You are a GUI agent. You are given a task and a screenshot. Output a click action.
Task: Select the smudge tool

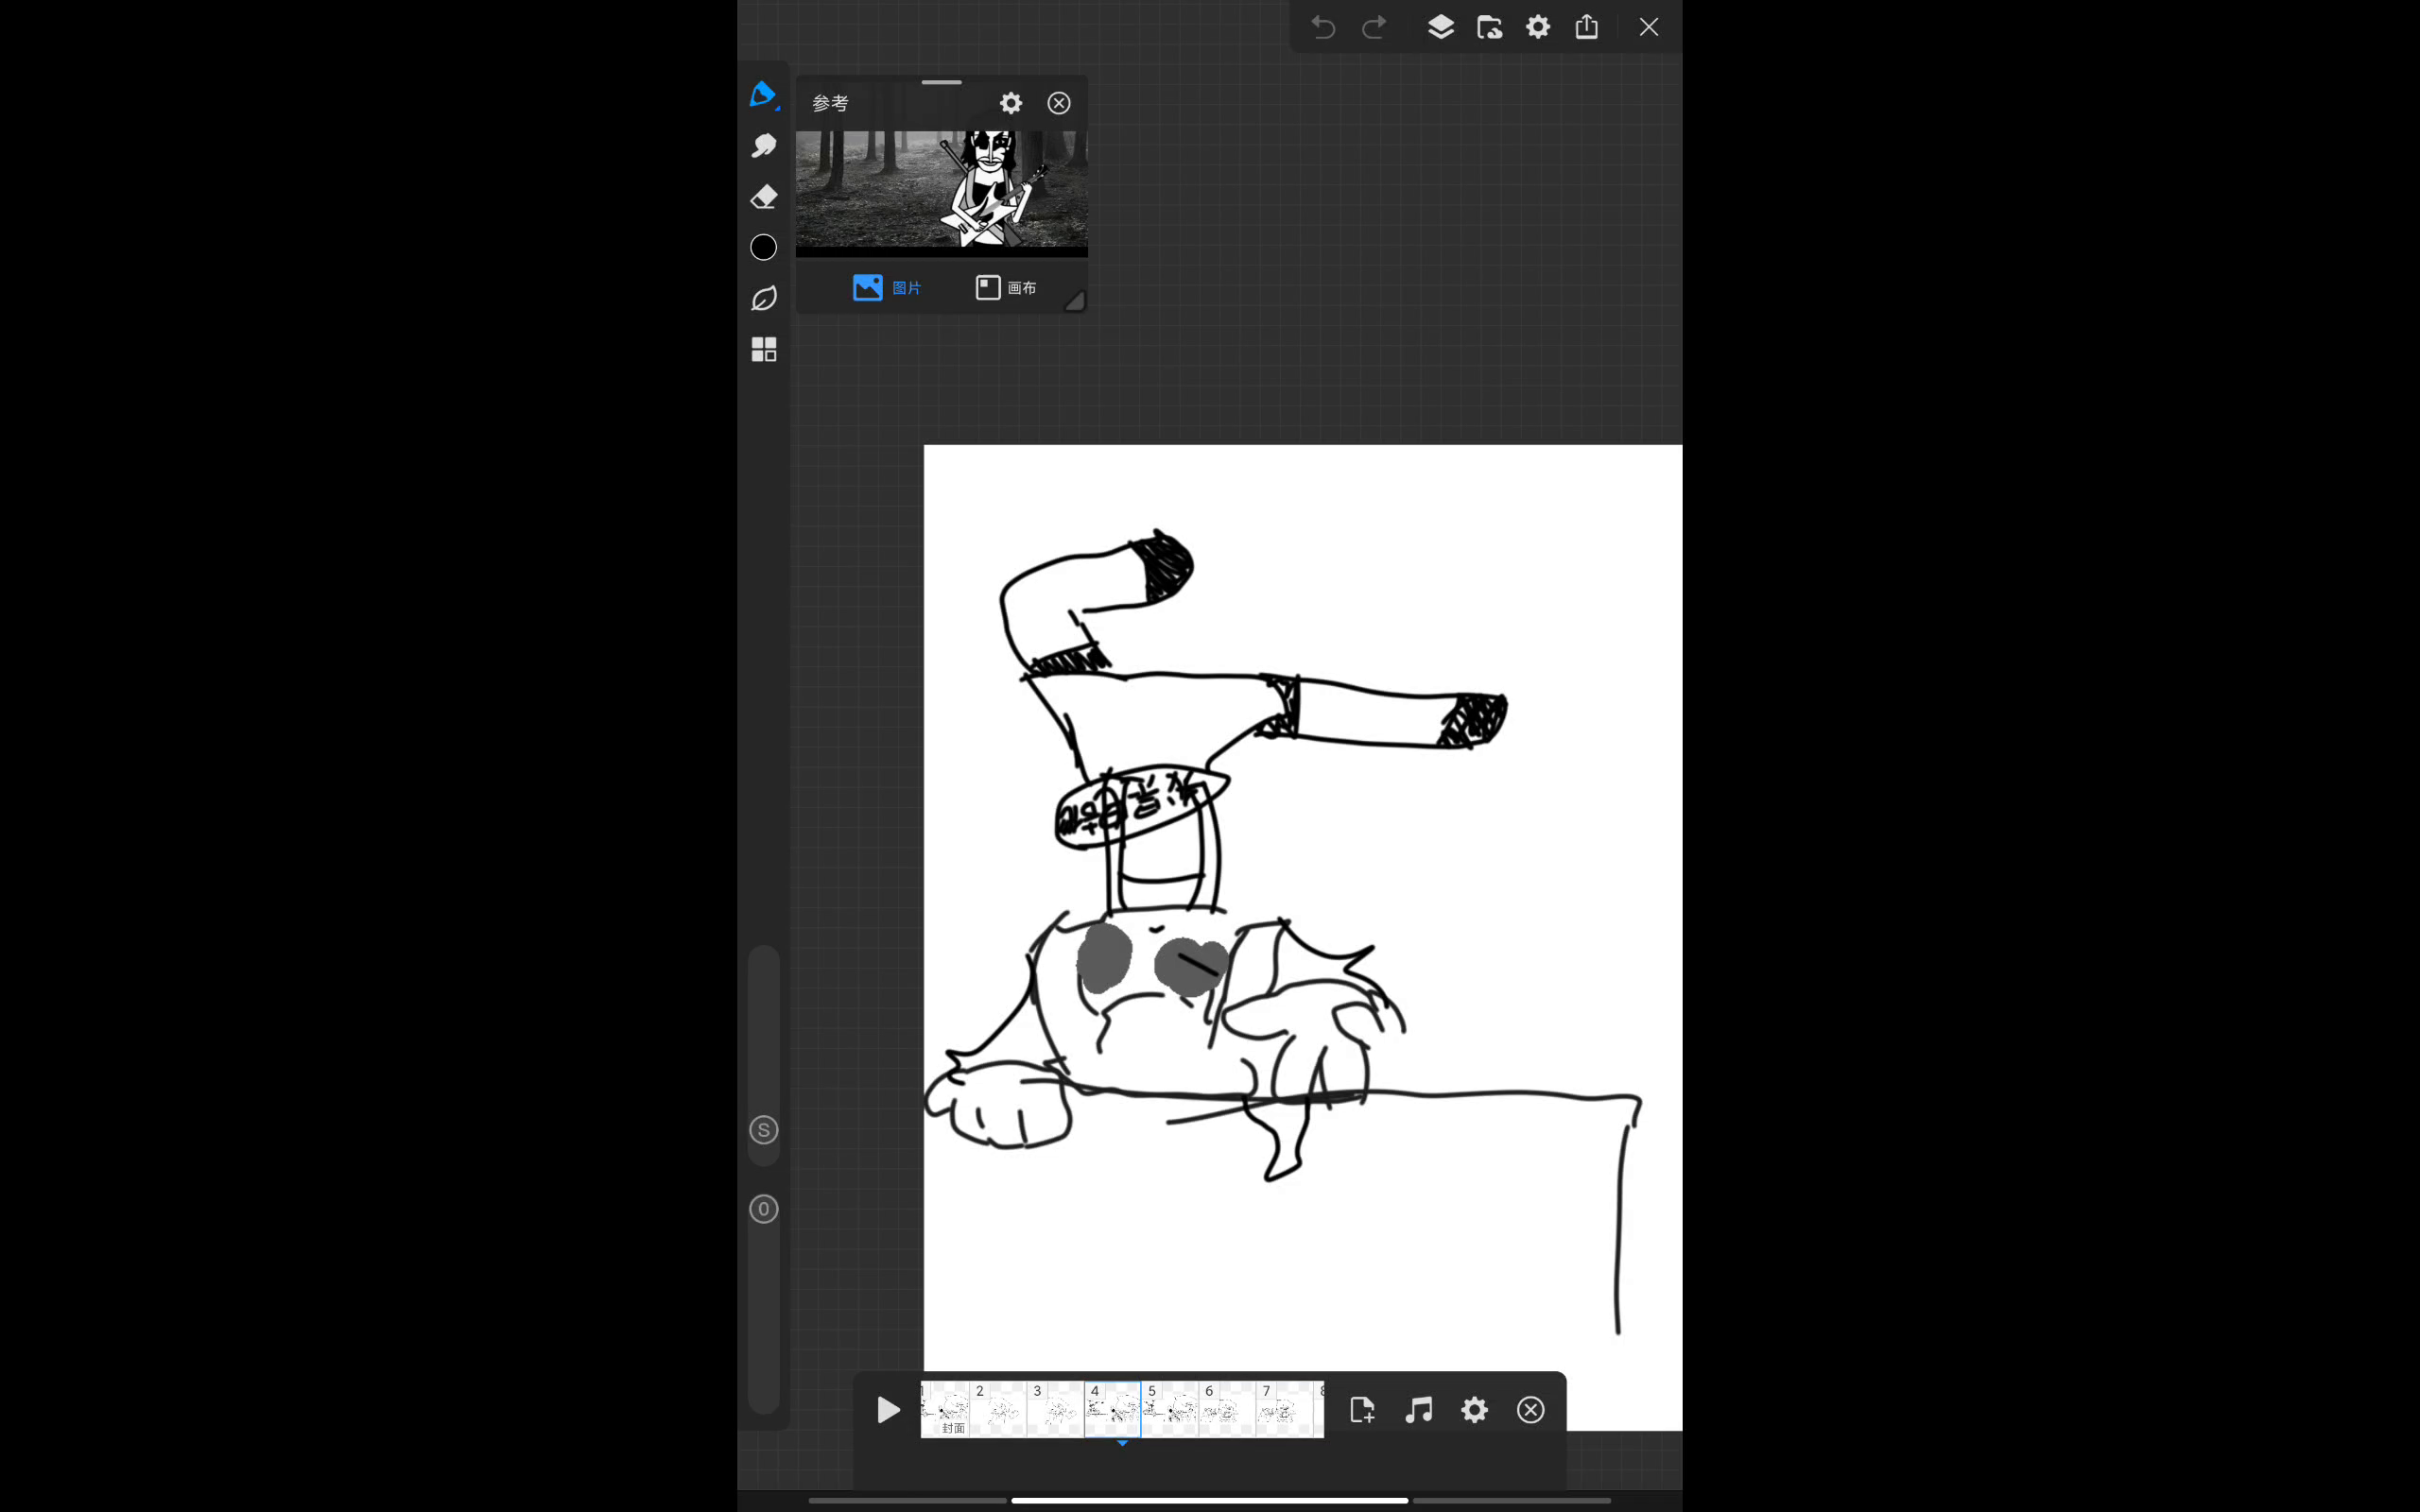pos(764,146)
